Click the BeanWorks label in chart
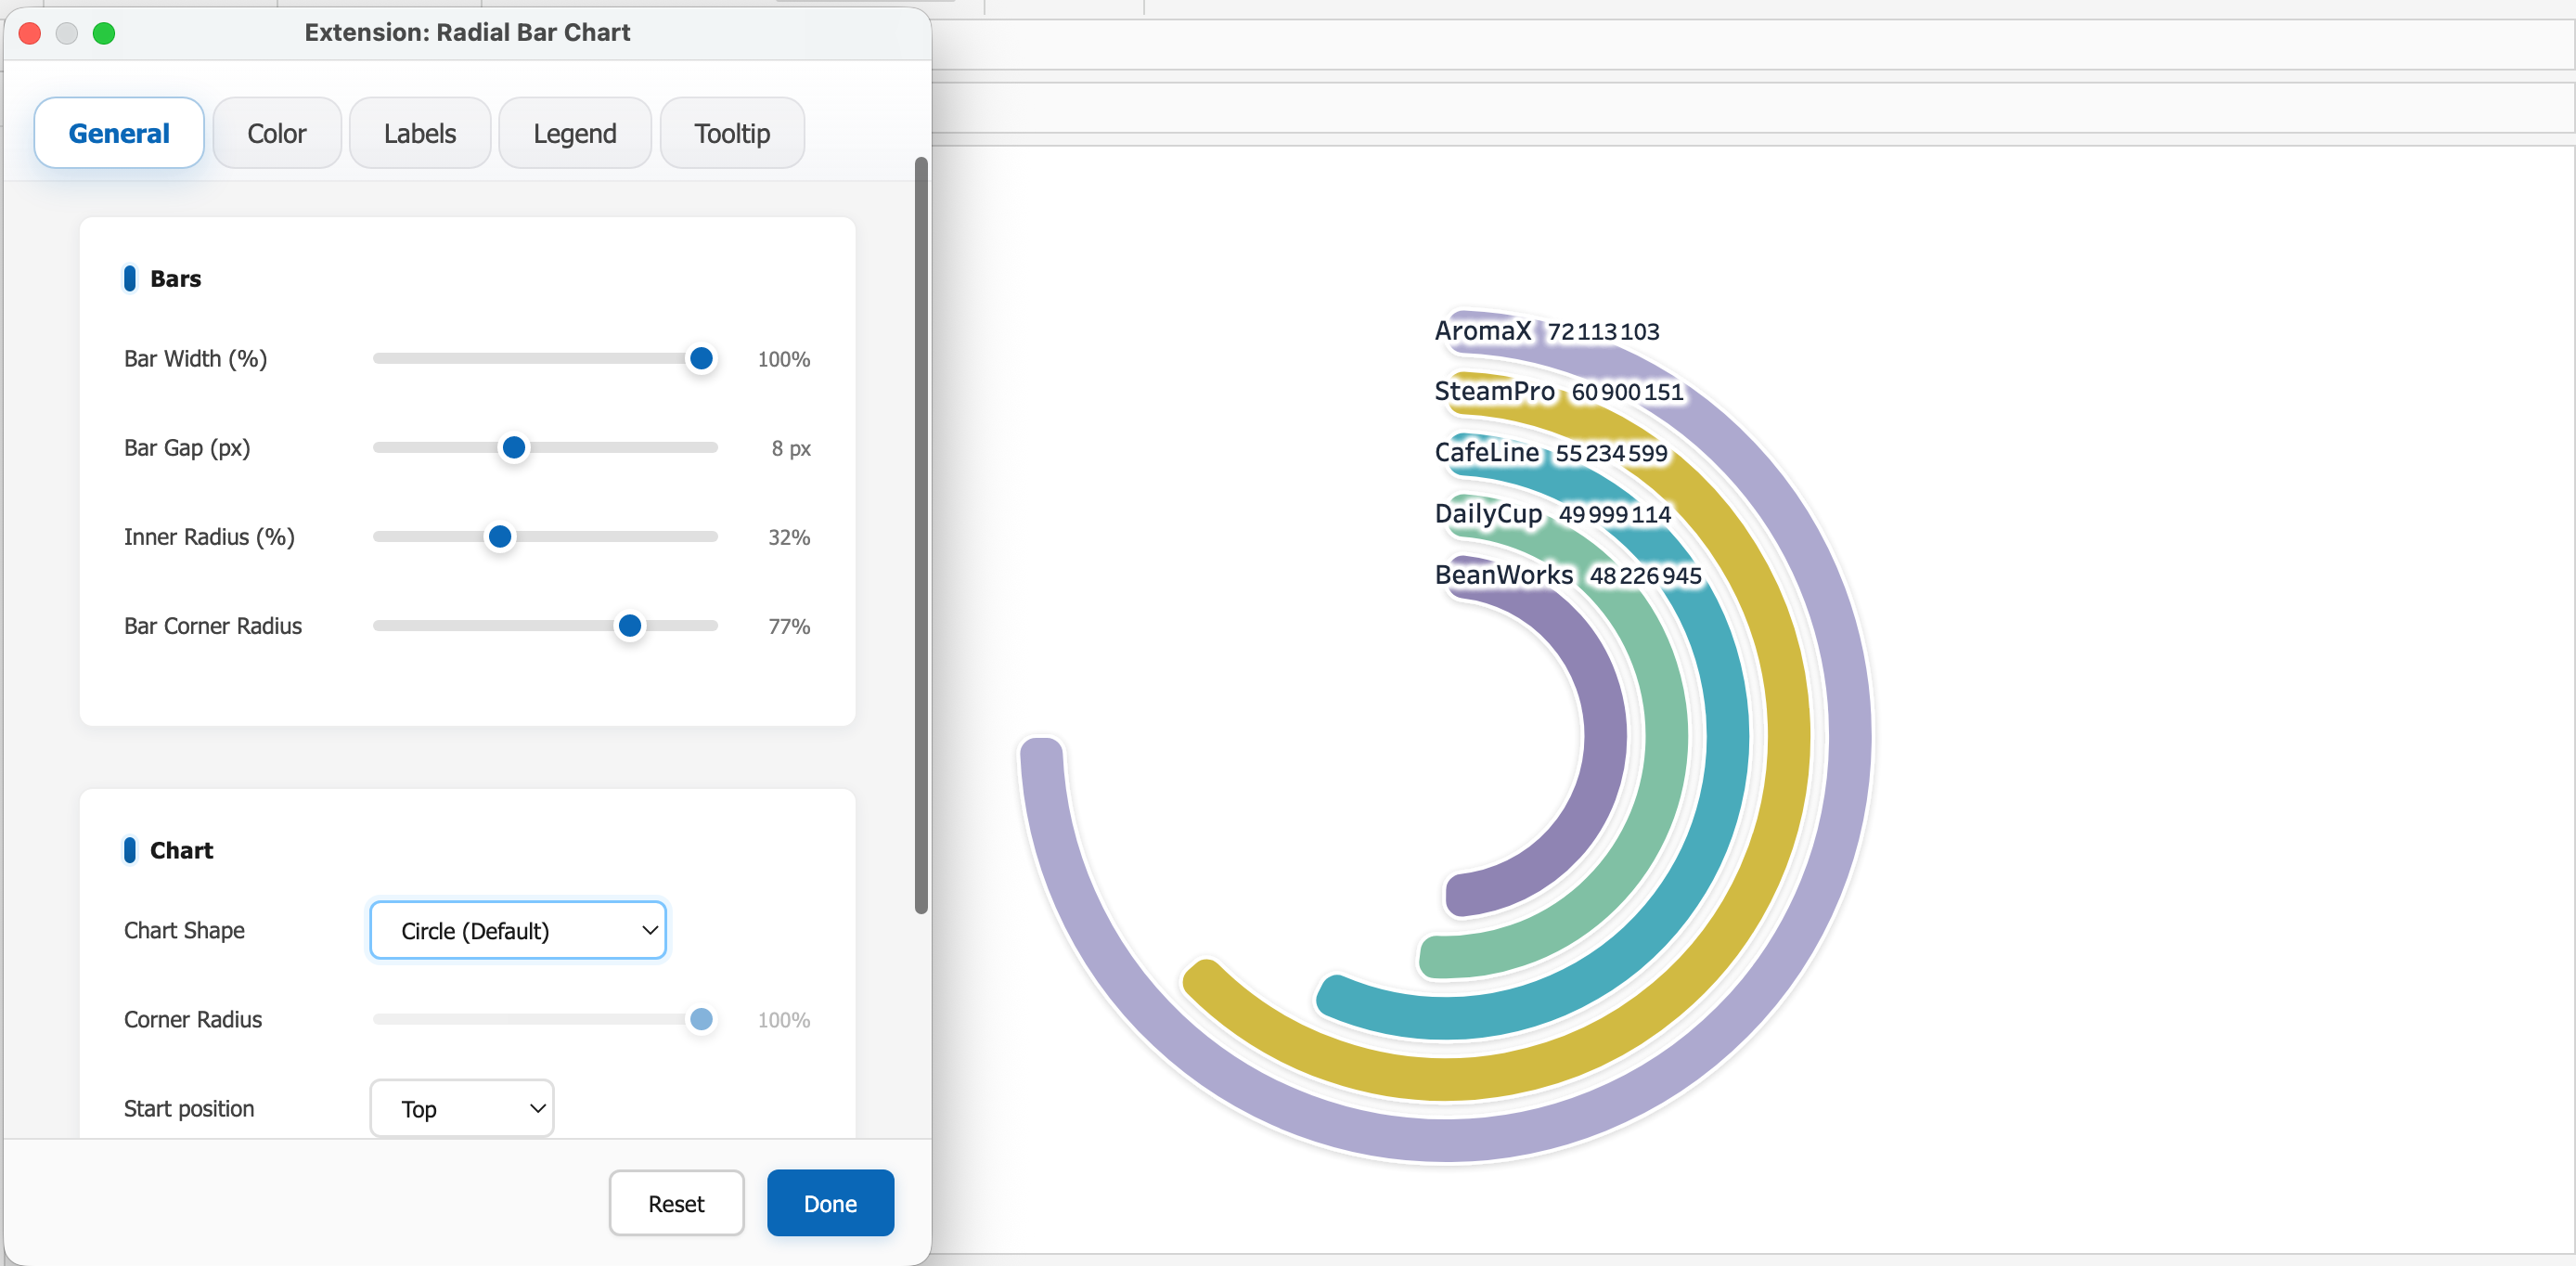This screenshot has height=1266, width=2576. tap(1503, 575)
